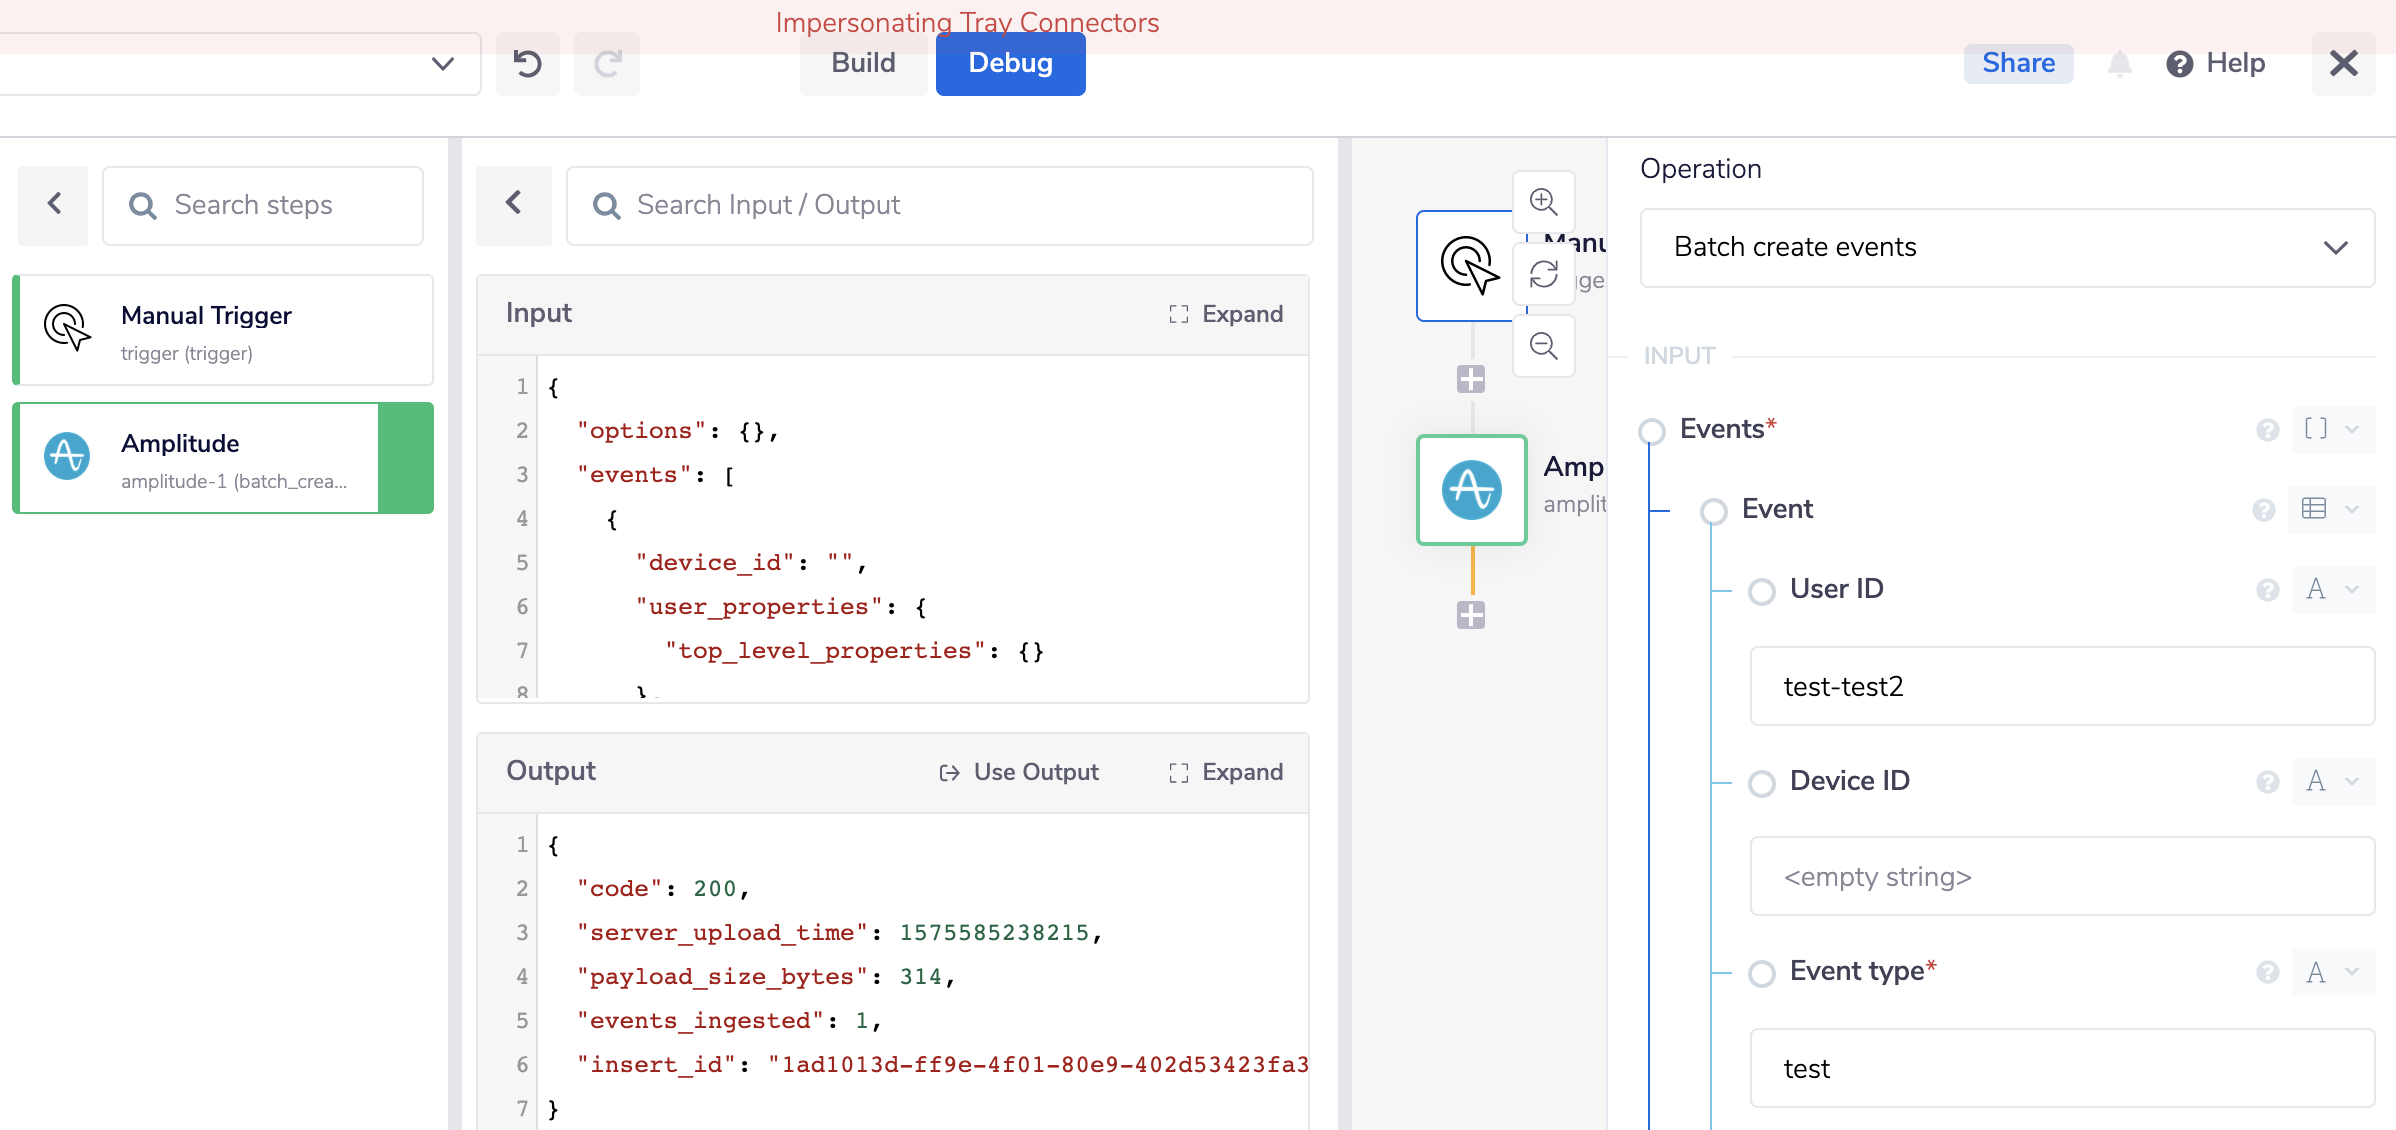Open notifications bell icon
This screenshot has width=2396, height=1130.
coord(2119,64)
